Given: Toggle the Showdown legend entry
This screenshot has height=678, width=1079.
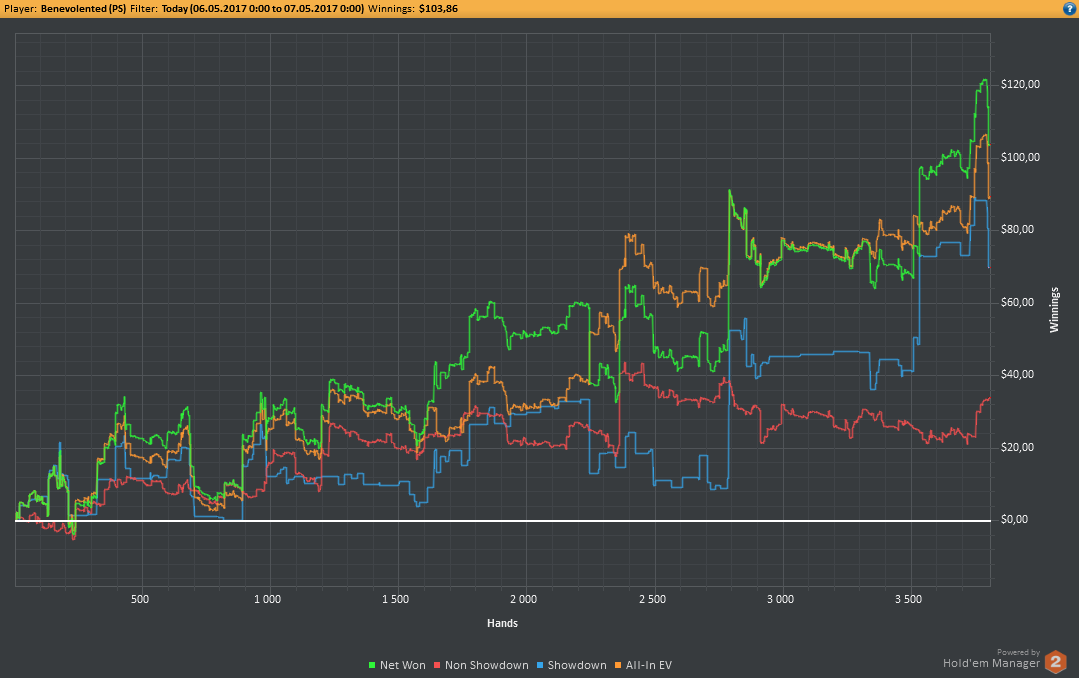Looking at the screenshot, I should (x=571, y=665).
